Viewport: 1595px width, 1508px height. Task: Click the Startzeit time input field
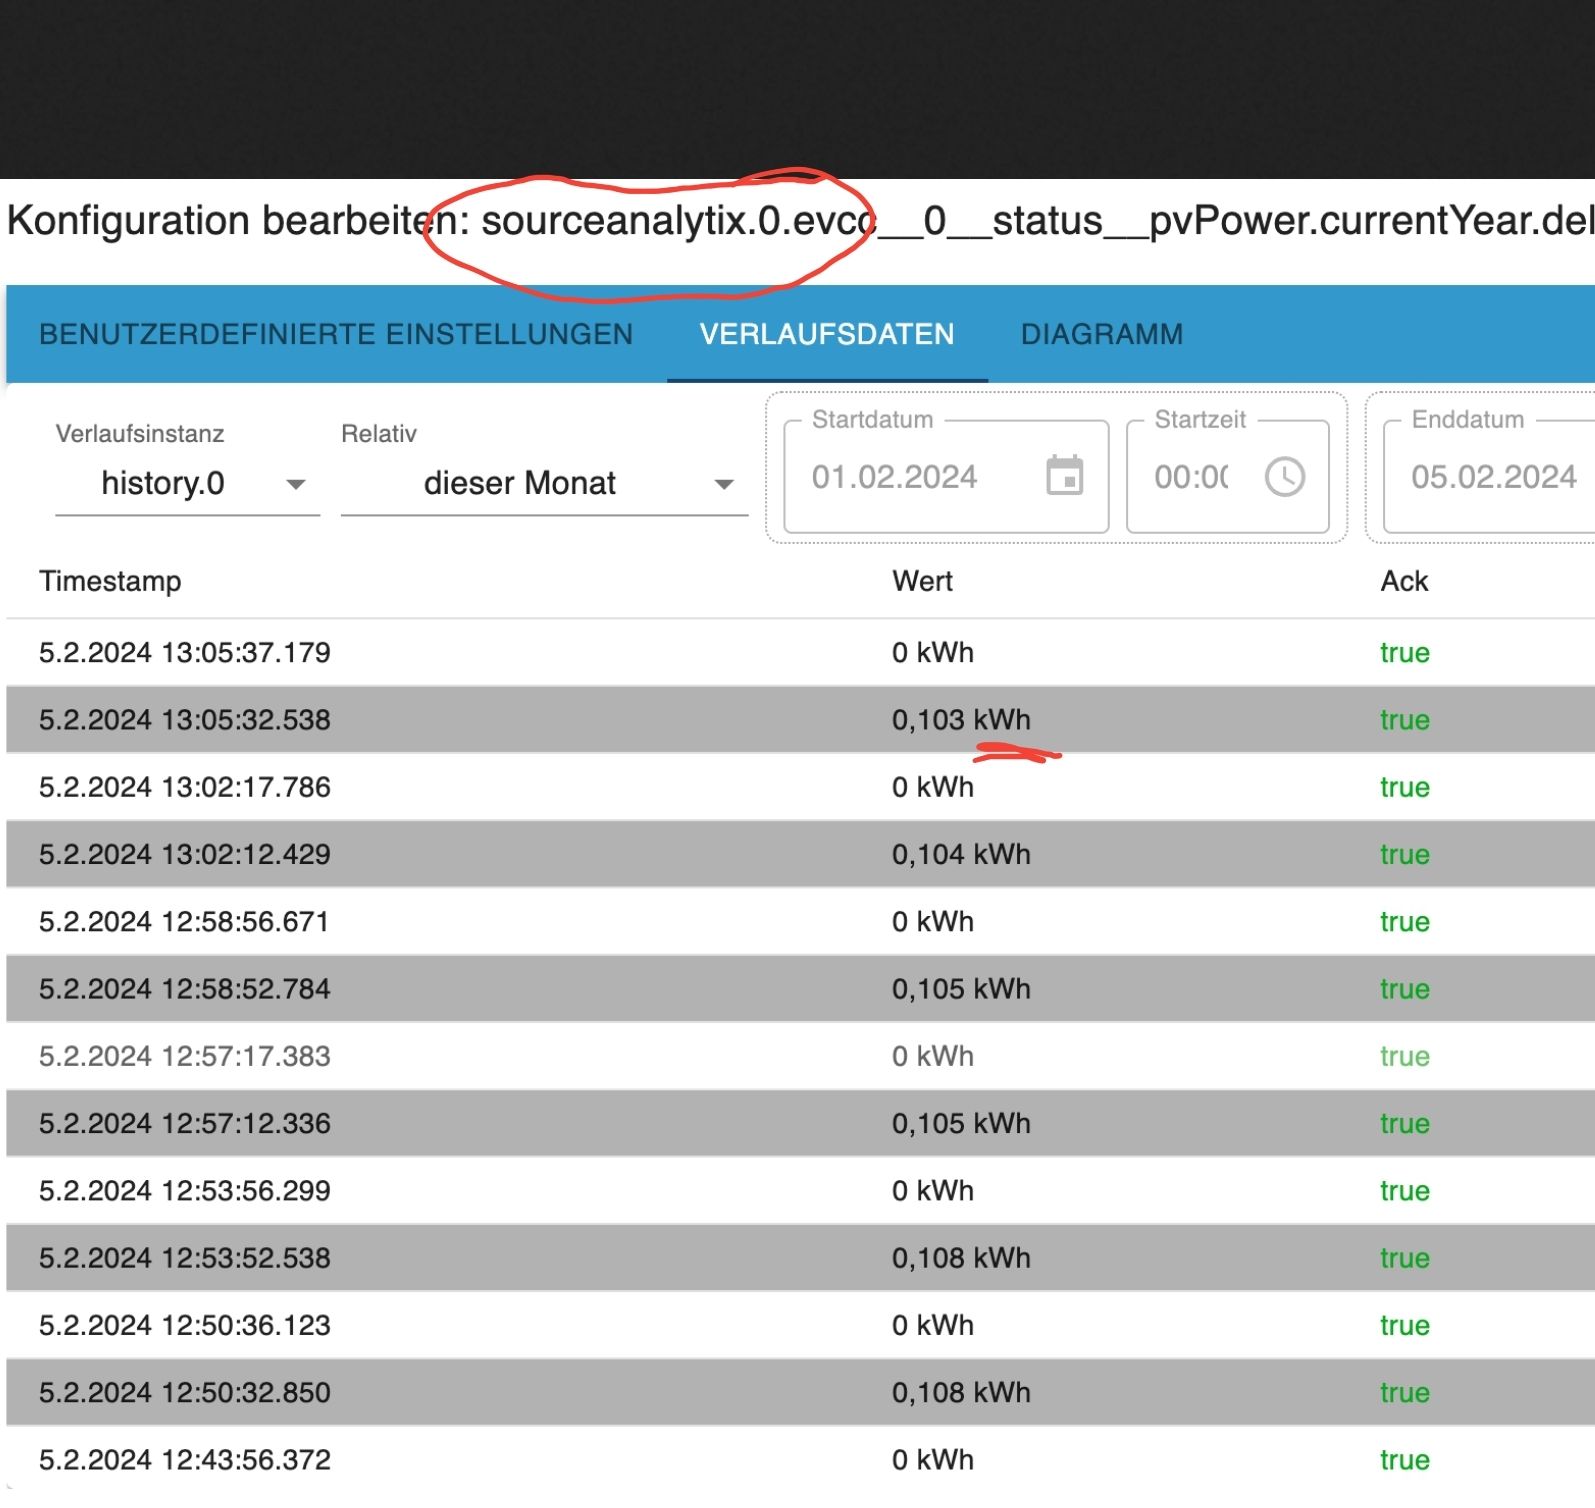click(x=1227, y=477)
